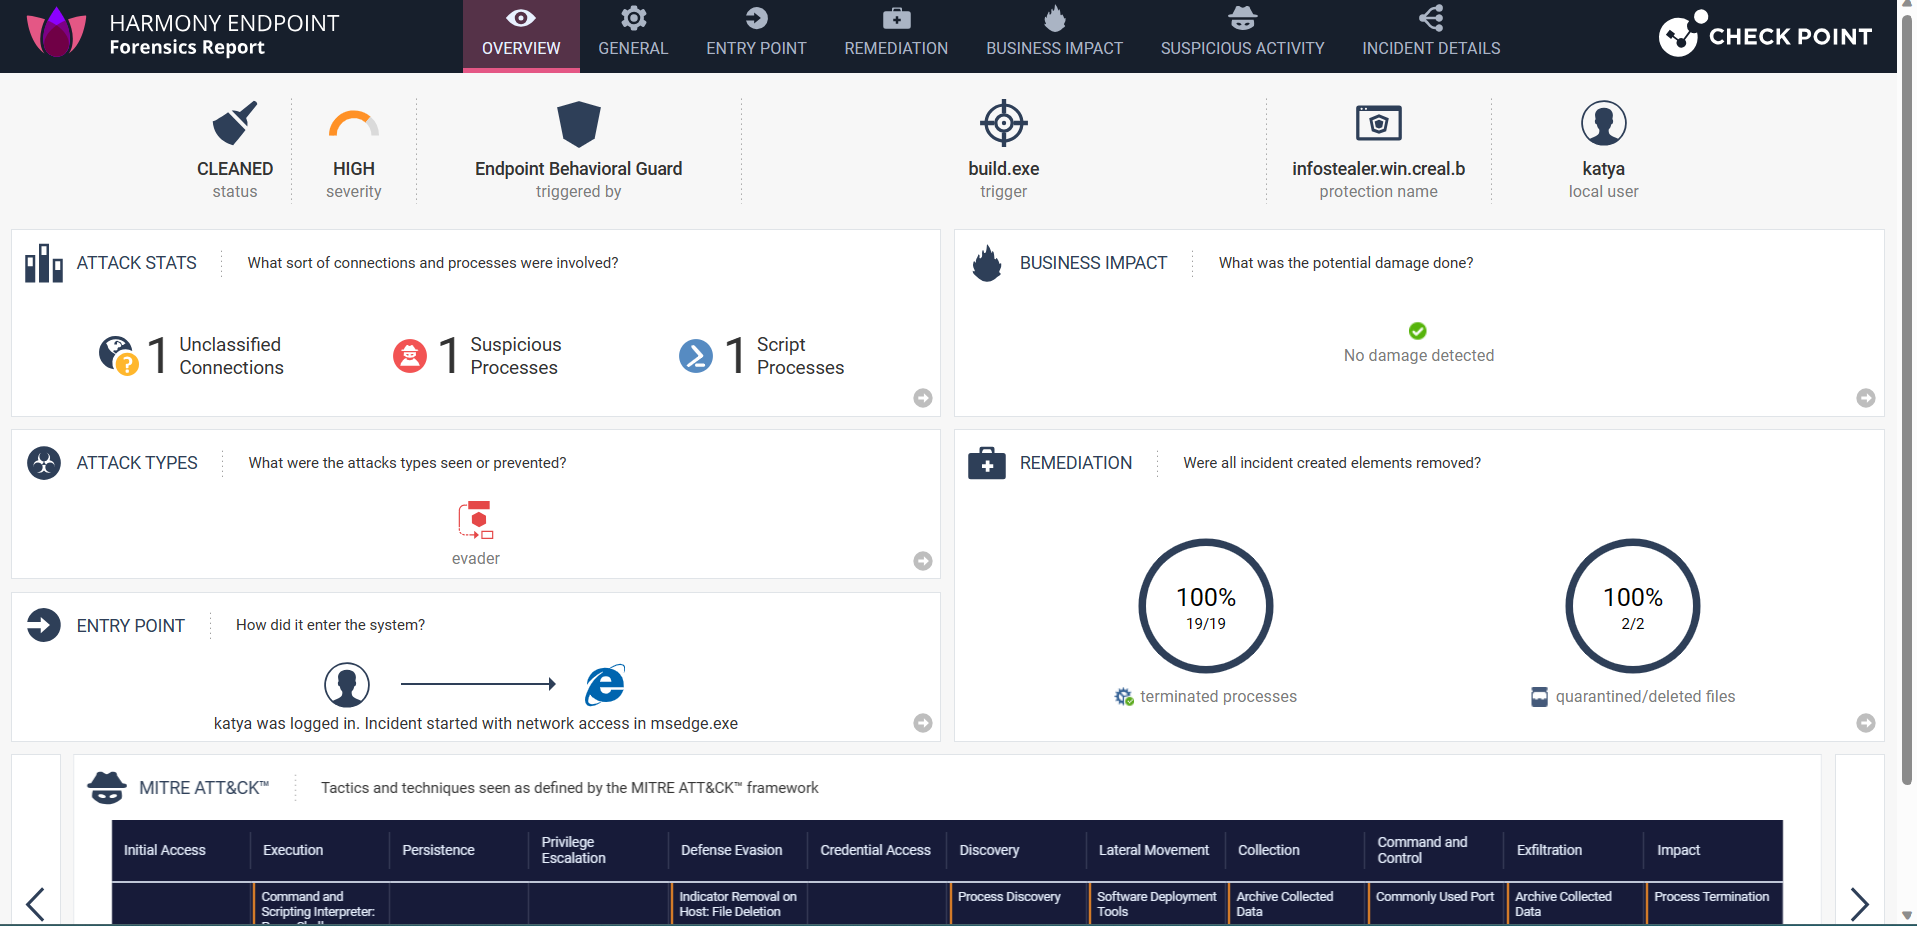1917x926 pixels.
Task: Click the Remediation medical kit icon
Action: pyautogui.click(x=987, y=463)
